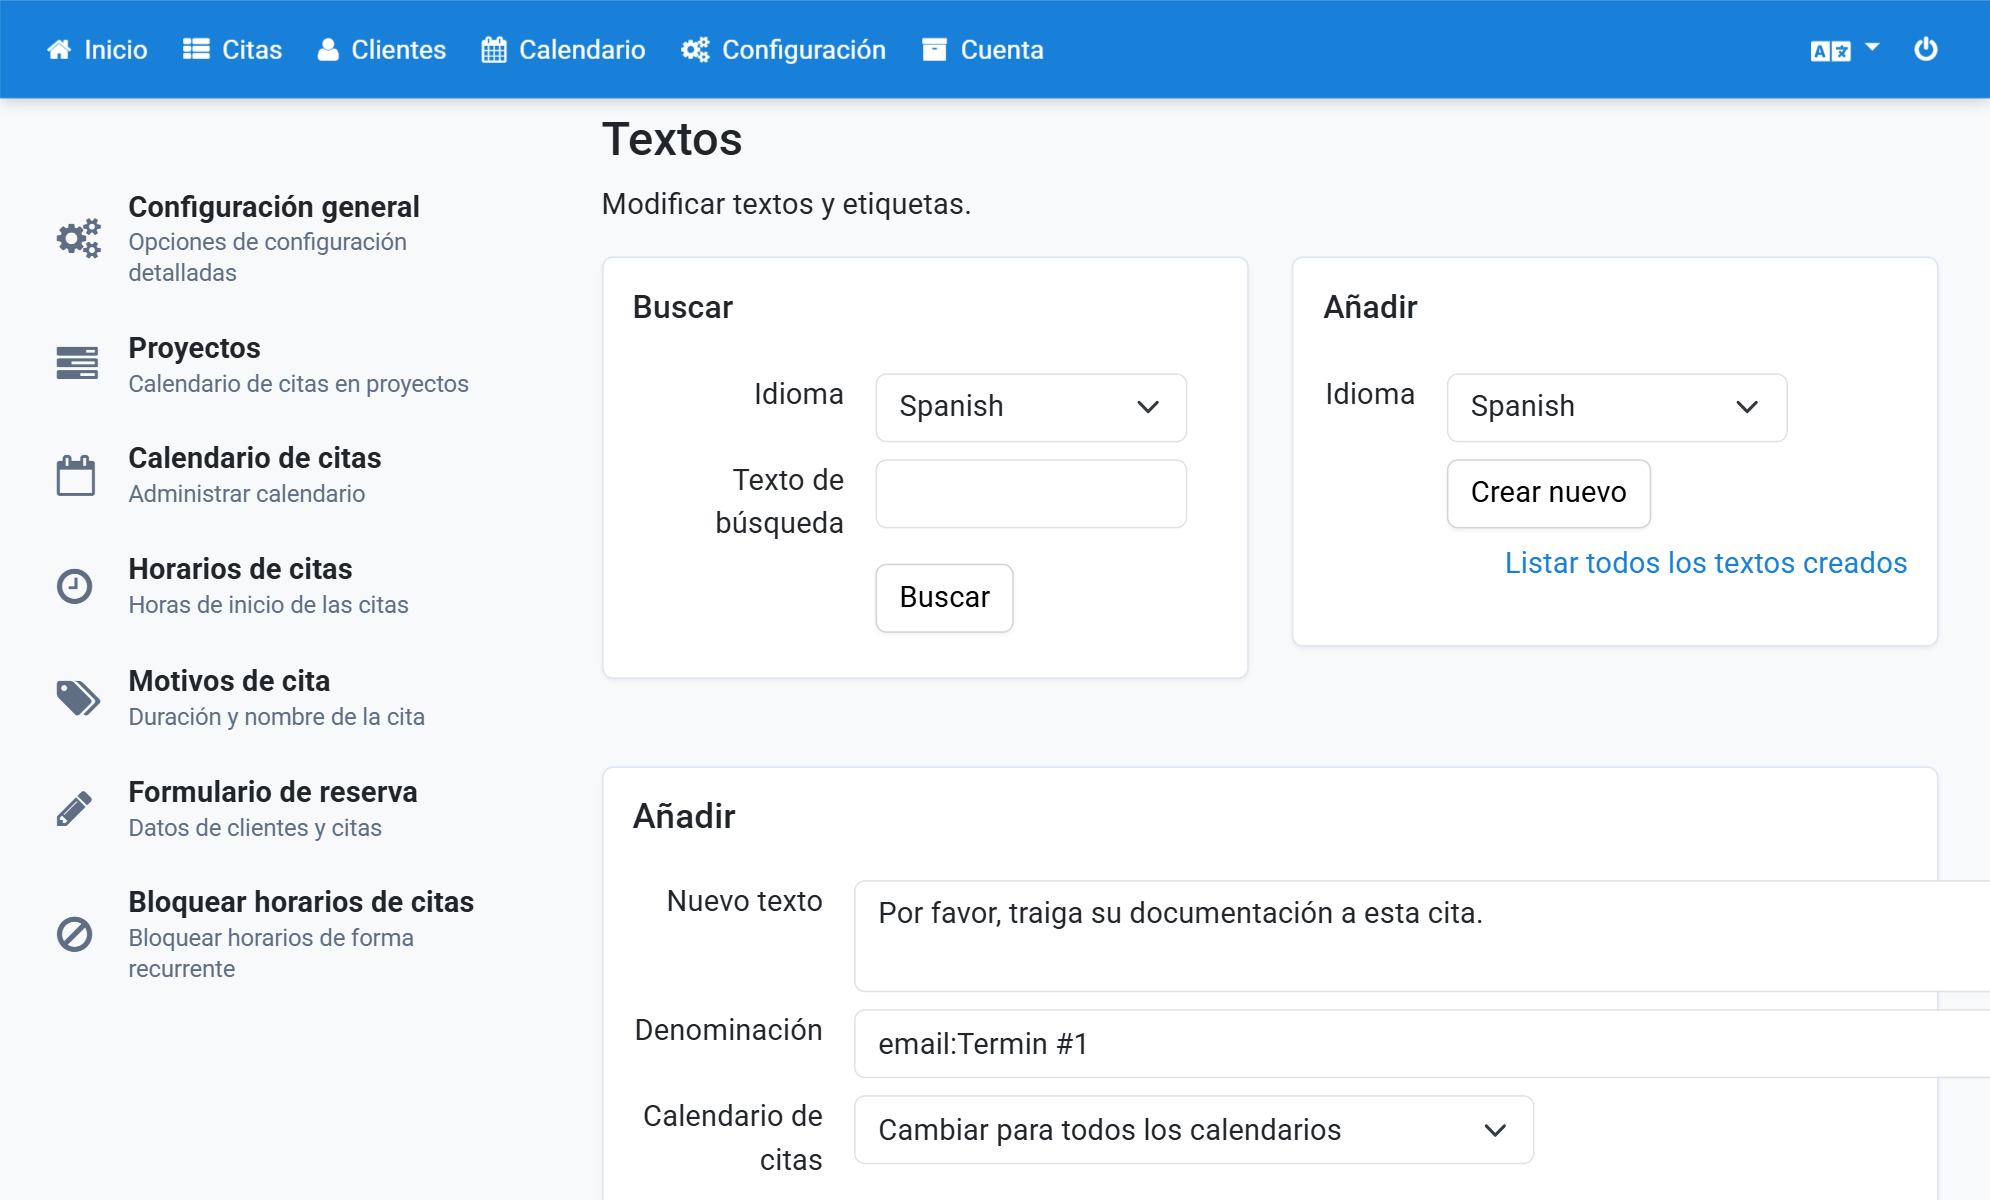
Task: Open Citas in the top menu
Action: (x=233, y=50)
